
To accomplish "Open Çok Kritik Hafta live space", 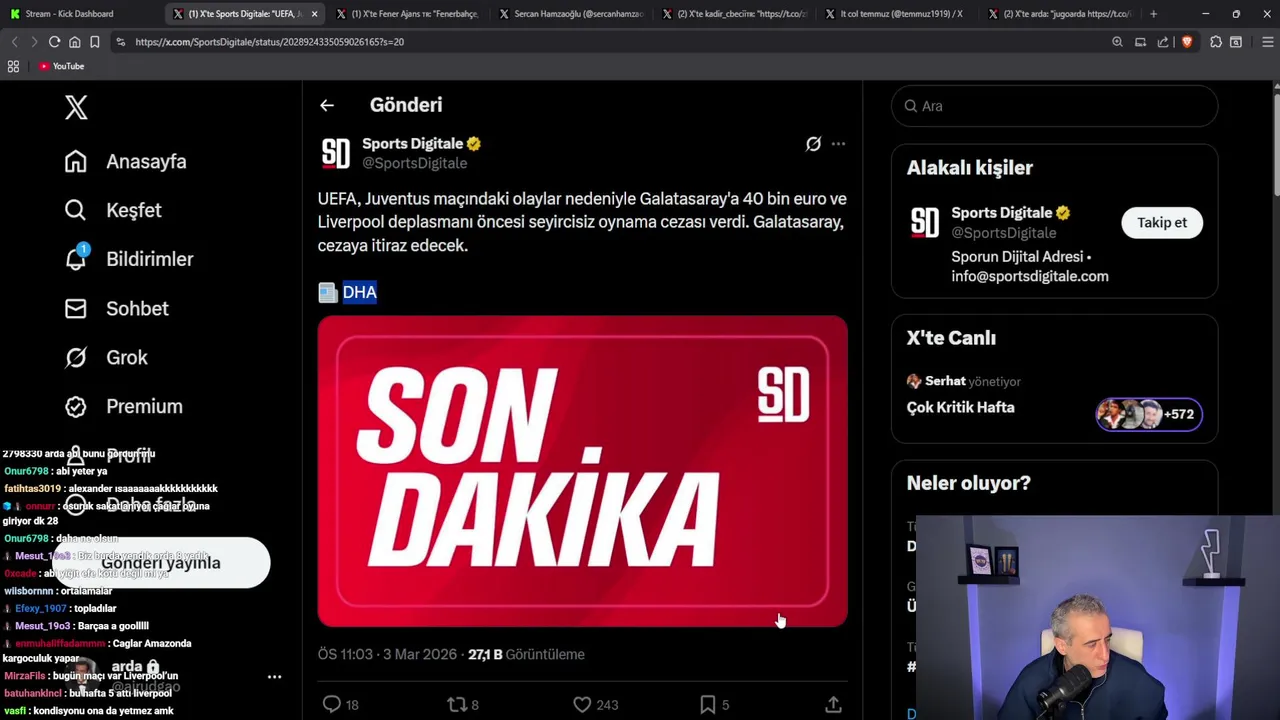I will coord(960,407).
